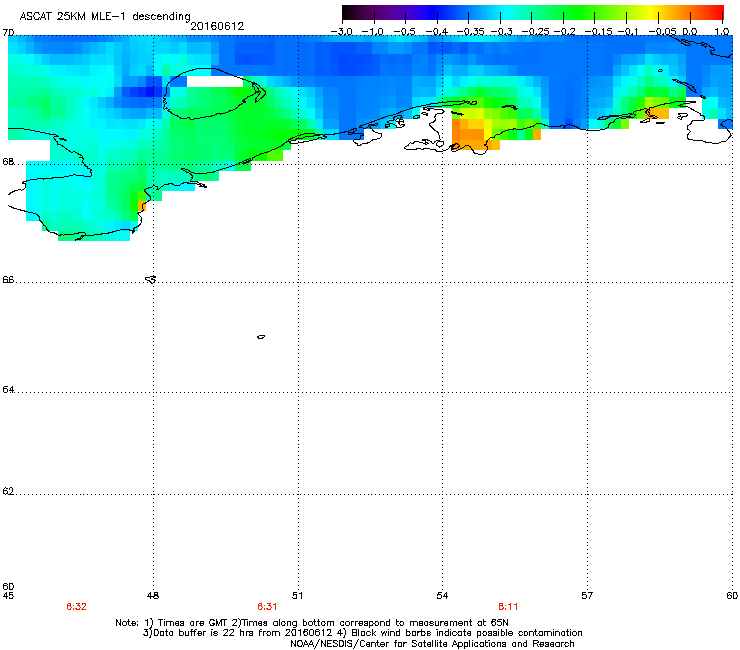Click the -0.5 label on the color scale
Viewport: 740px width, 650px height.
click(x=404, y=32)
